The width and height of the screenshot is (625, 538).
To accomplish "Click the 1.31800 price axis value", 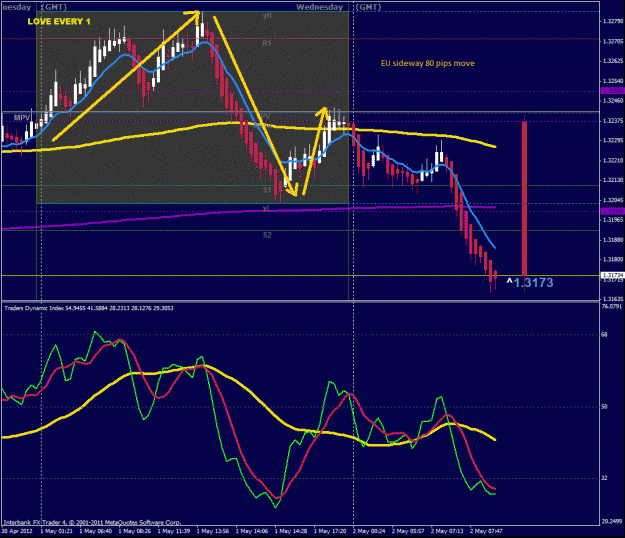I will [x=613, y=259].
